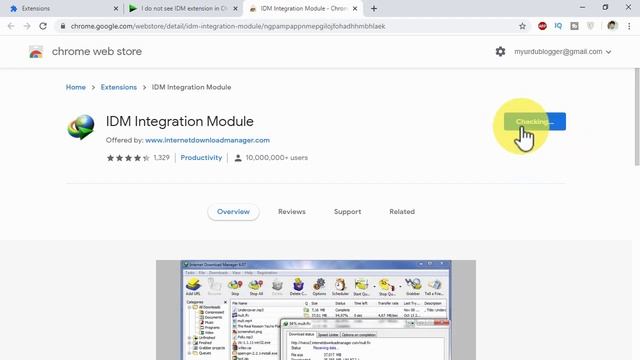
Task: Go to Home breadcrumb
Action: pos(76,87)
